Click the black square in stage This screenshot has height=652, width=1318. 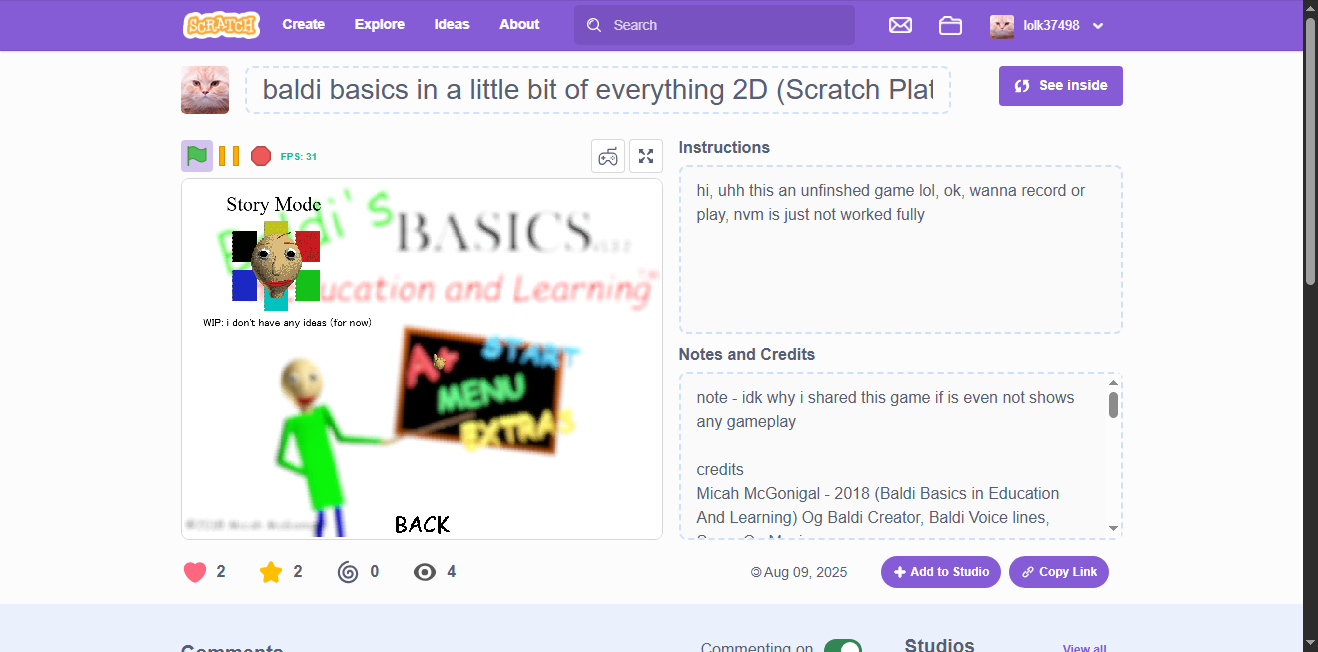pyautogui.click(x=244, y=246)
